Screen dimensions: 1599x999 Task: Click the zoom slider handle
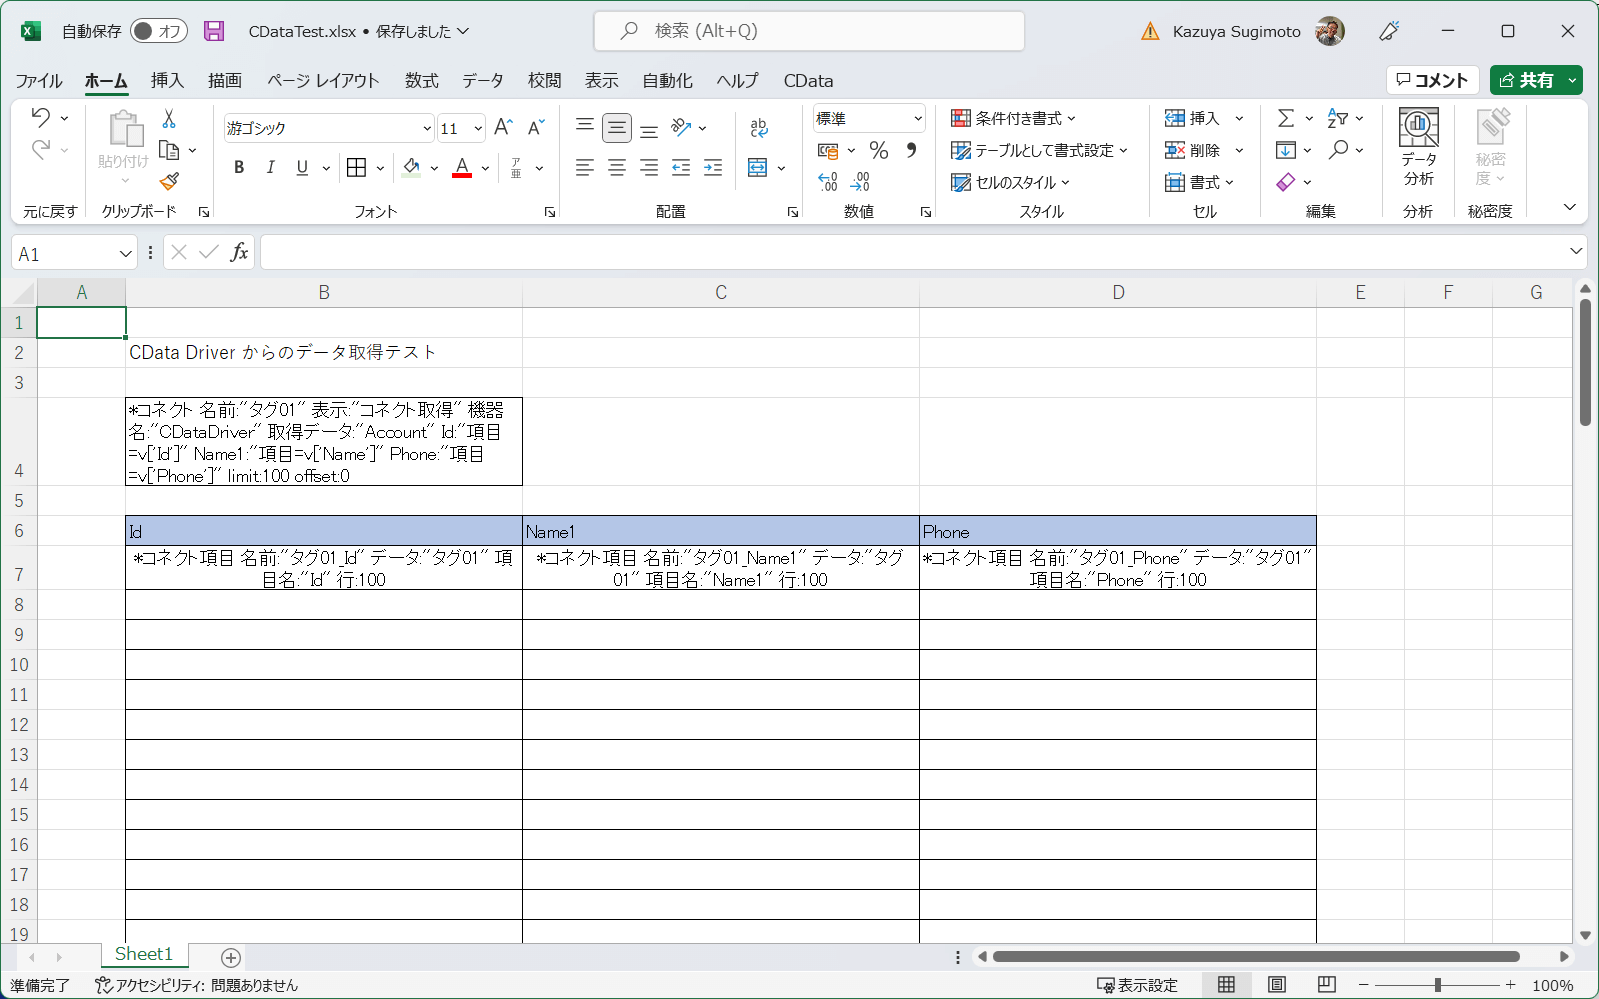1437,985
